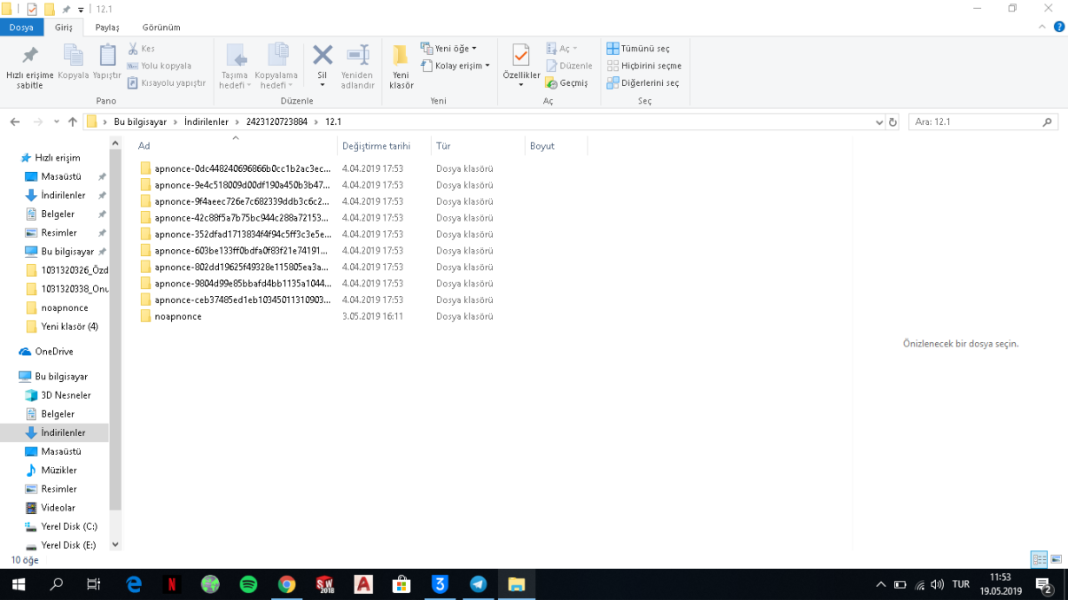Click the up-arrow parent folder button
The height and width of the screenshot is (600, 1068).
(72, 122)
